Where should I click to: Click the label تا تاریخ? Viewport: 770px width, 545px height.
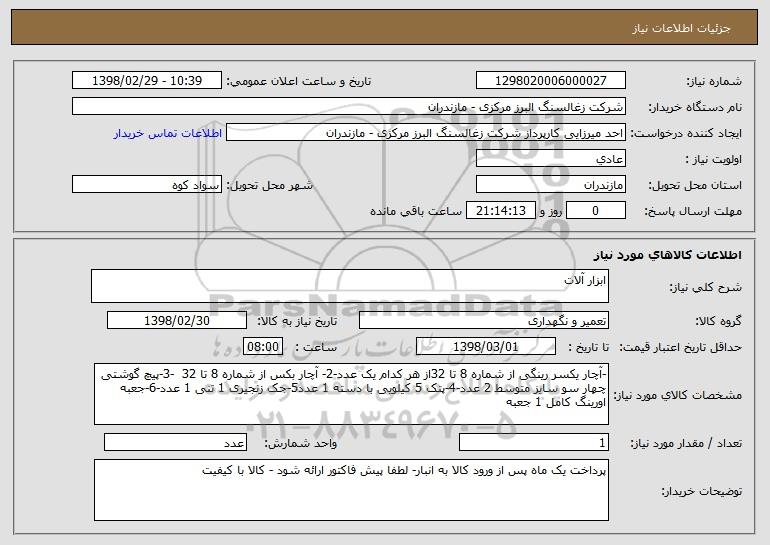[589, 347]
